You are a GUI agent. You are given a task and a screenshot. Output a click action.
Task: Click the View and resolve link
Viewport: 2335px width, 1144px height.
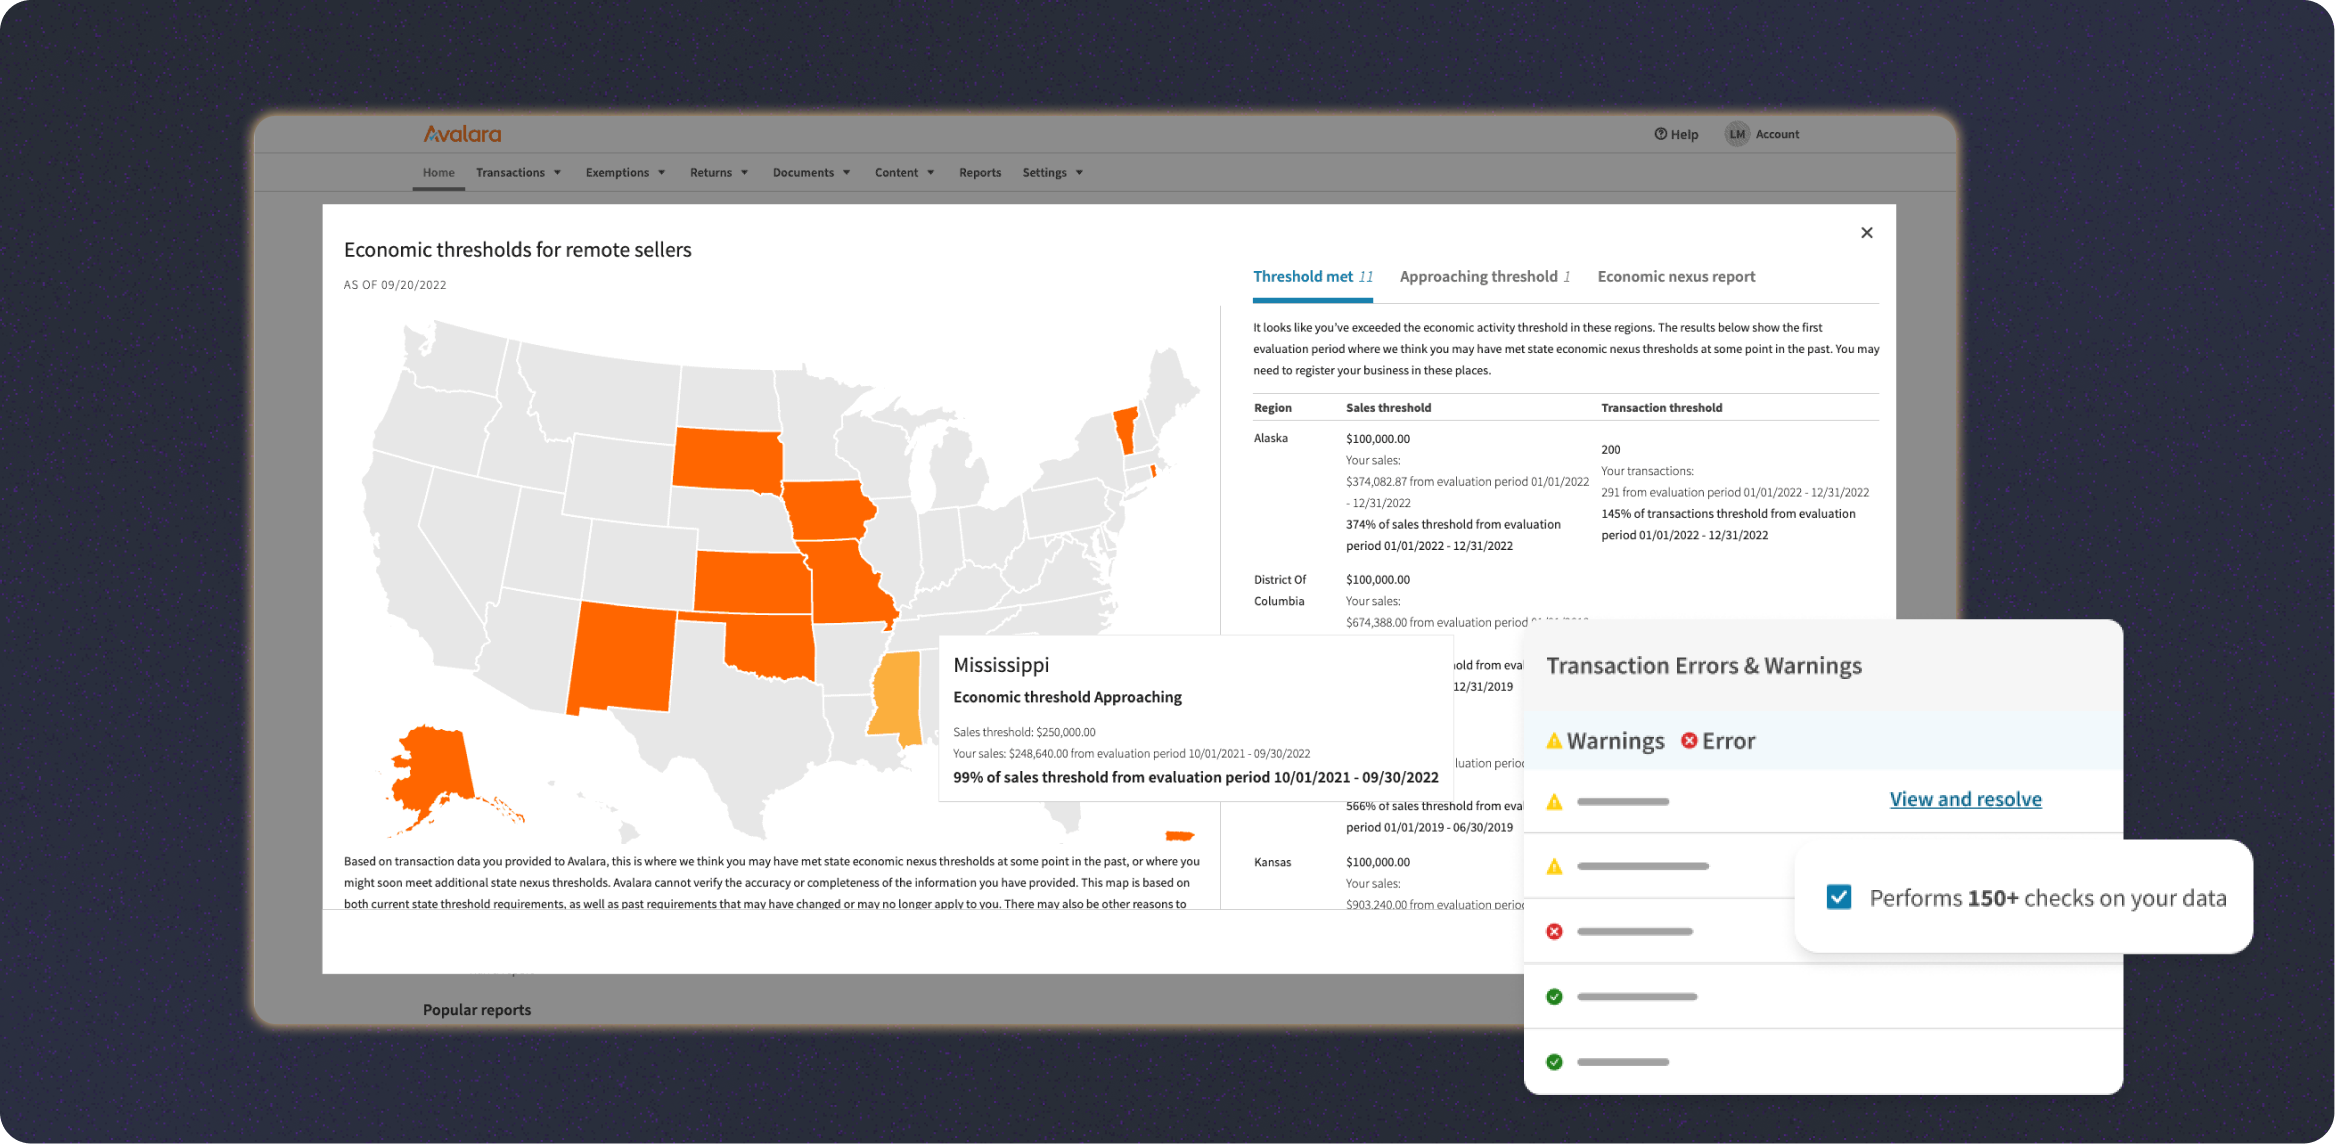coord(1965,799)
